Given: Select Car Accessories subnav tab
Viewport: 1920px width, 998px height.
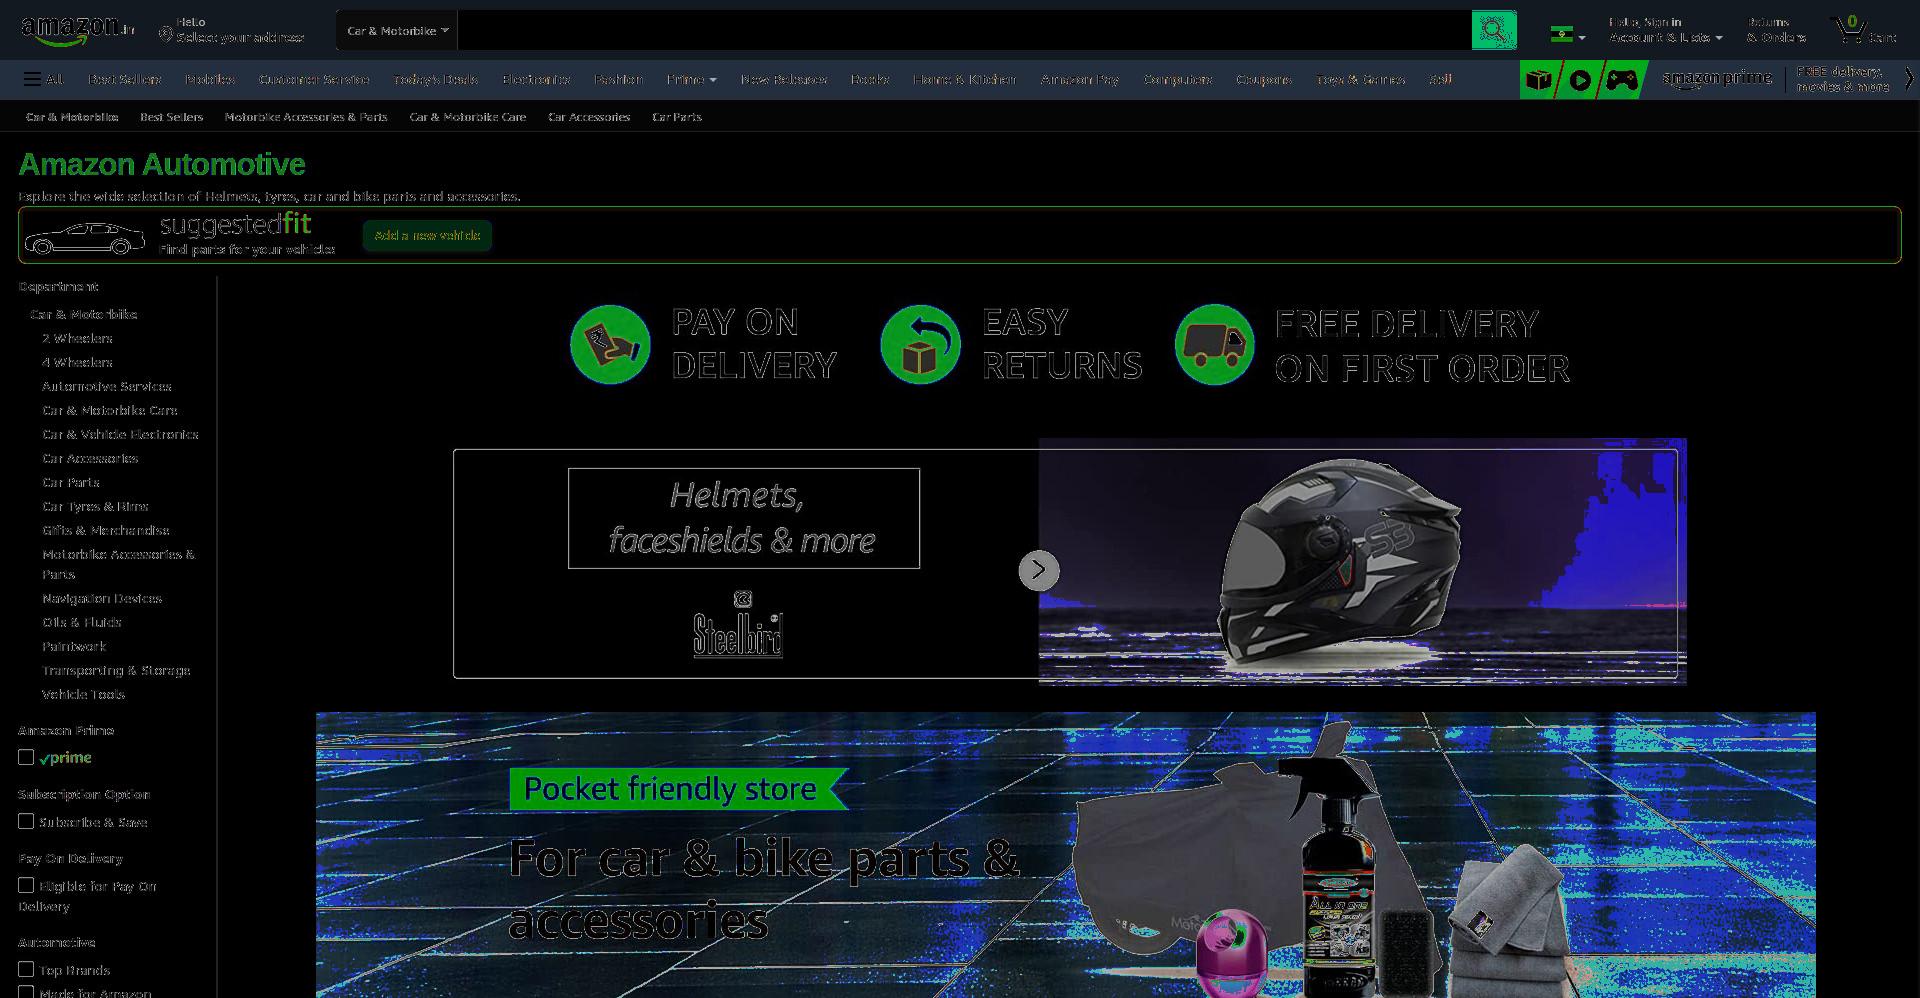Looking at the screenshot, I should 589,117.
